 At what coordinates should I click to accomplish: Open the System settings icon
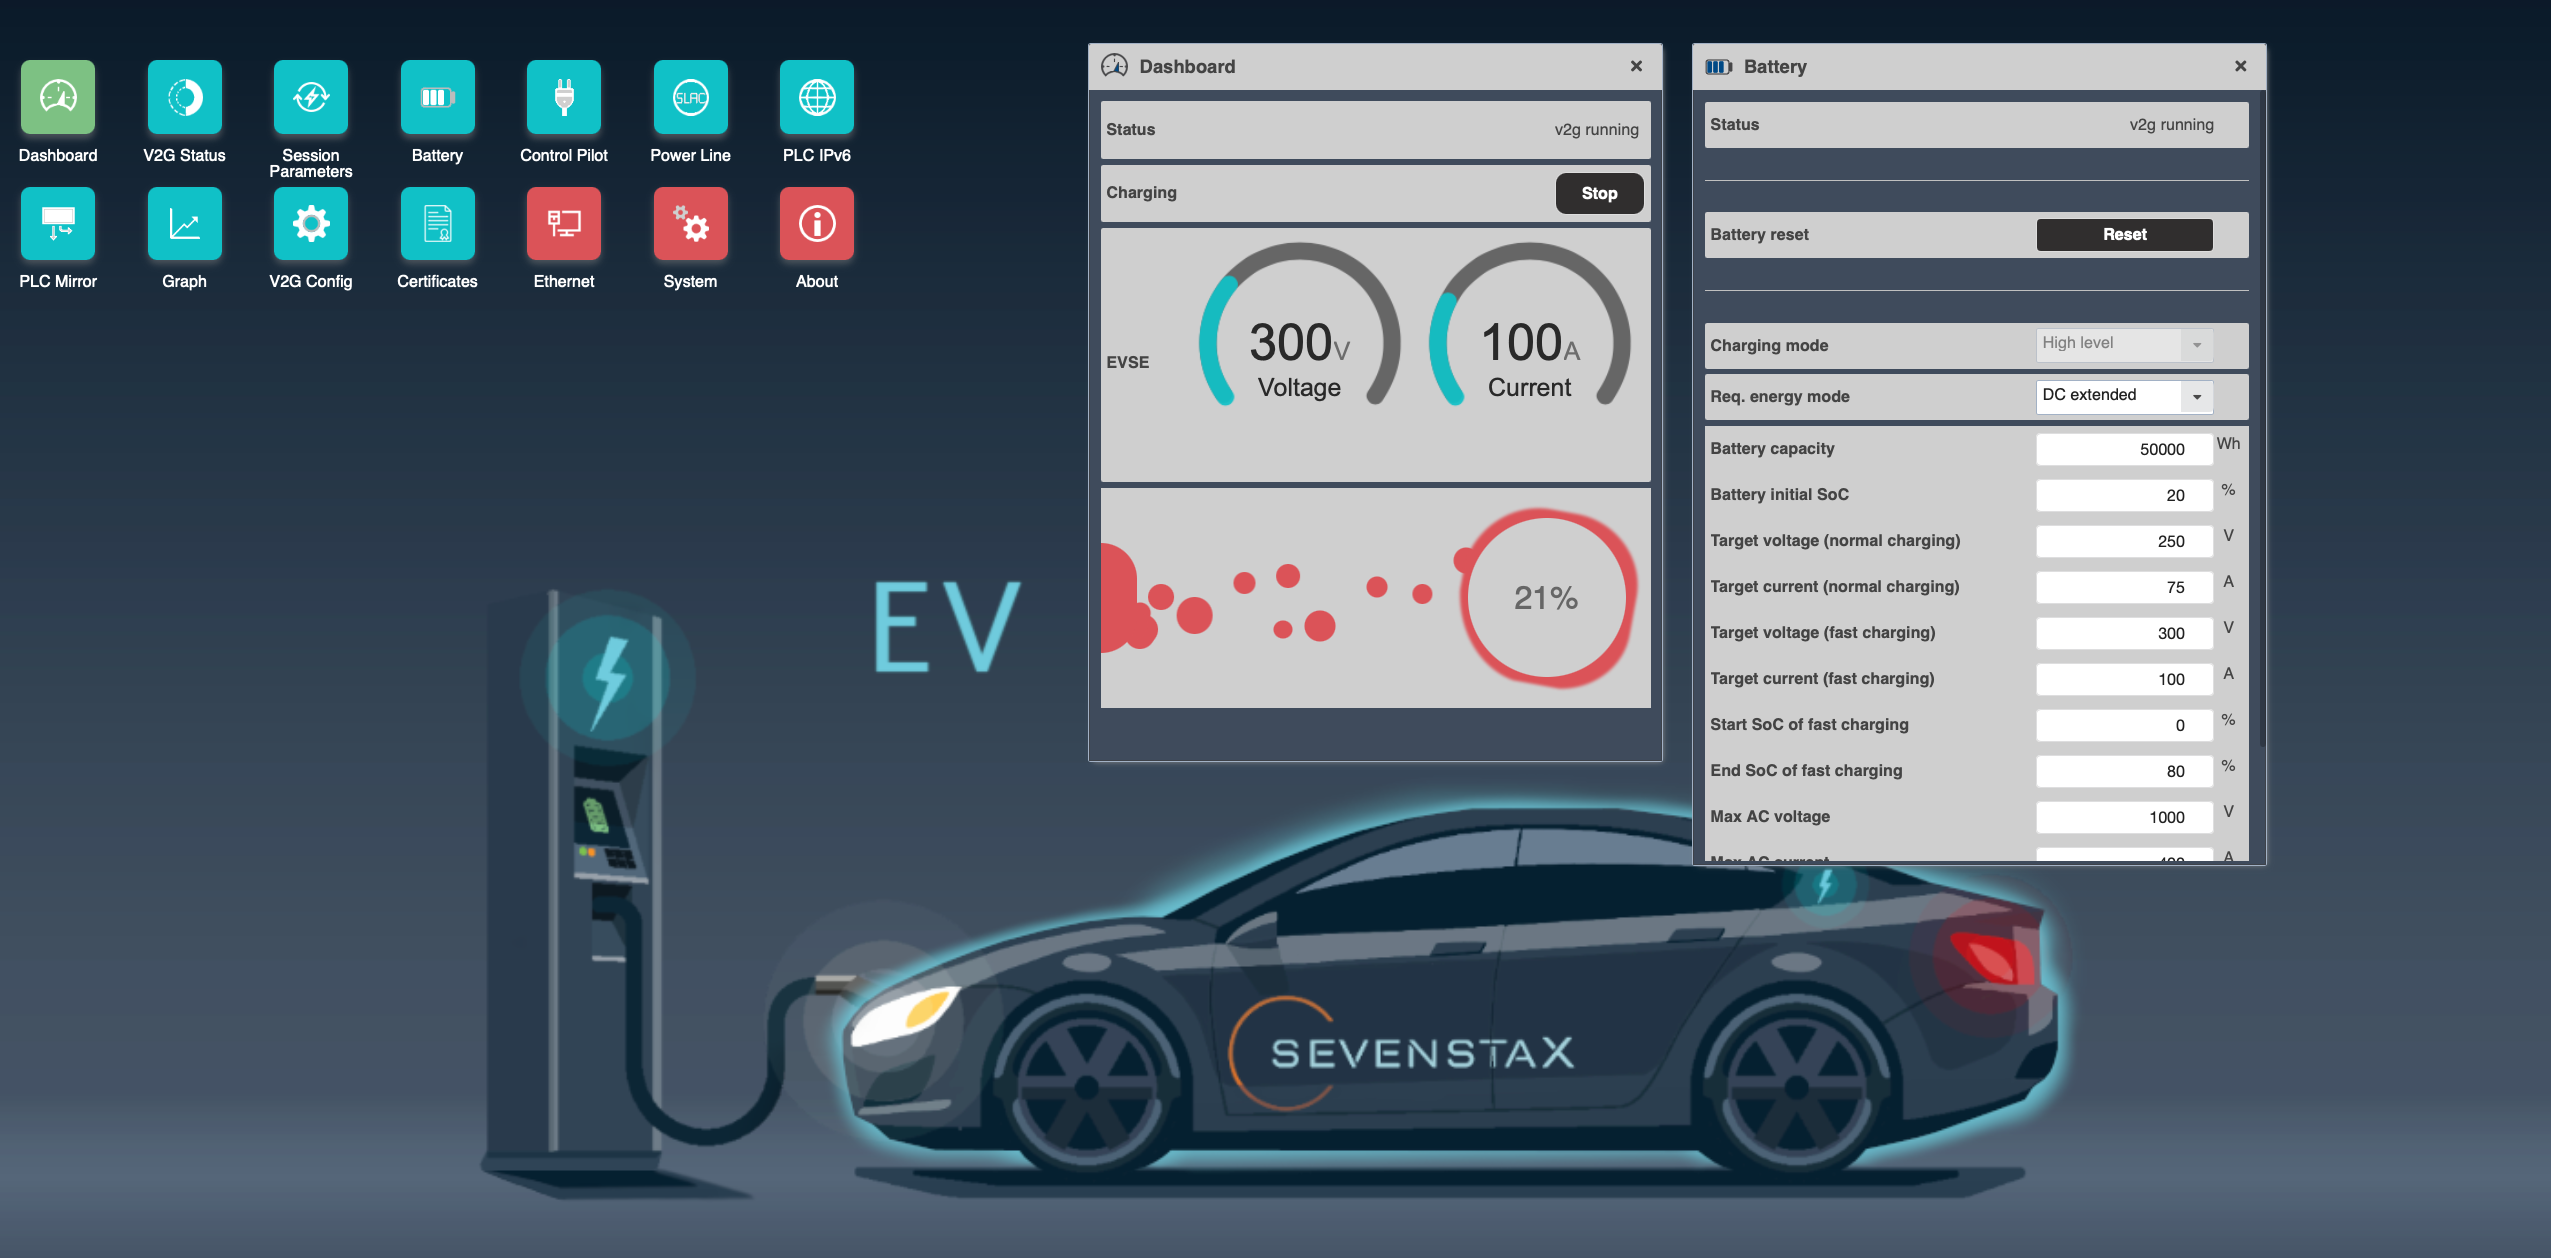690,224
